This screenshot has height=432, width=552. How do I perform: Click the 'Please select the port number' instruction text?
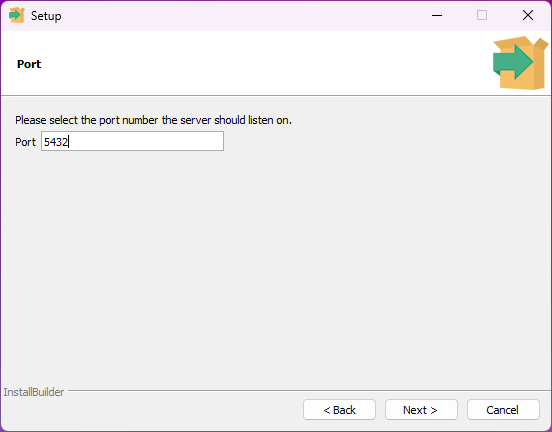tap(153, 120)
